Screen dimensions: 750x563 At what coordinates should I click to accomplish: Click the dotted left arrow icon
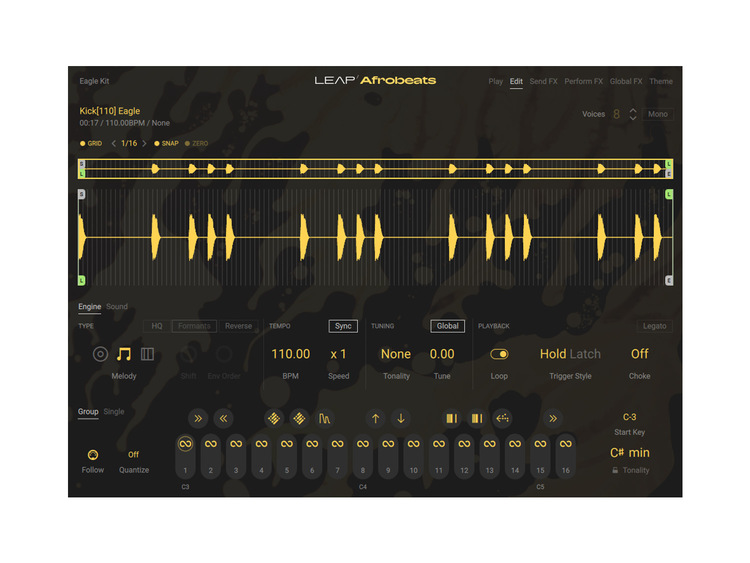point(502,419)
